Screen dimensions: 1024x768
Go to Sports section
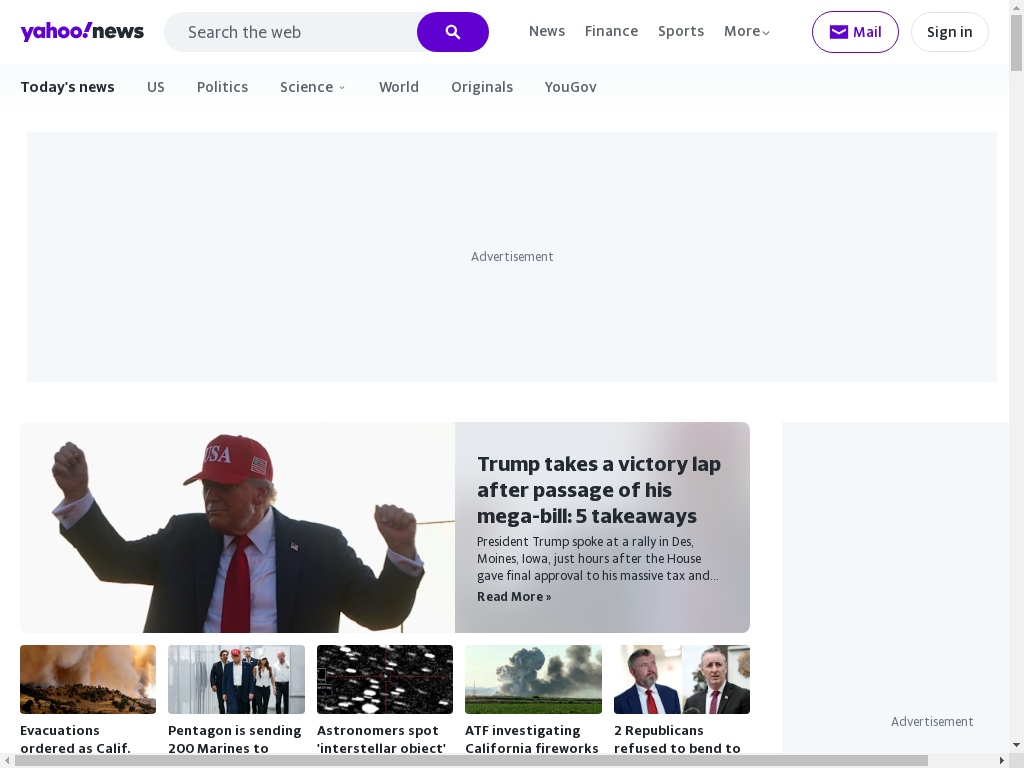point(680,31)
